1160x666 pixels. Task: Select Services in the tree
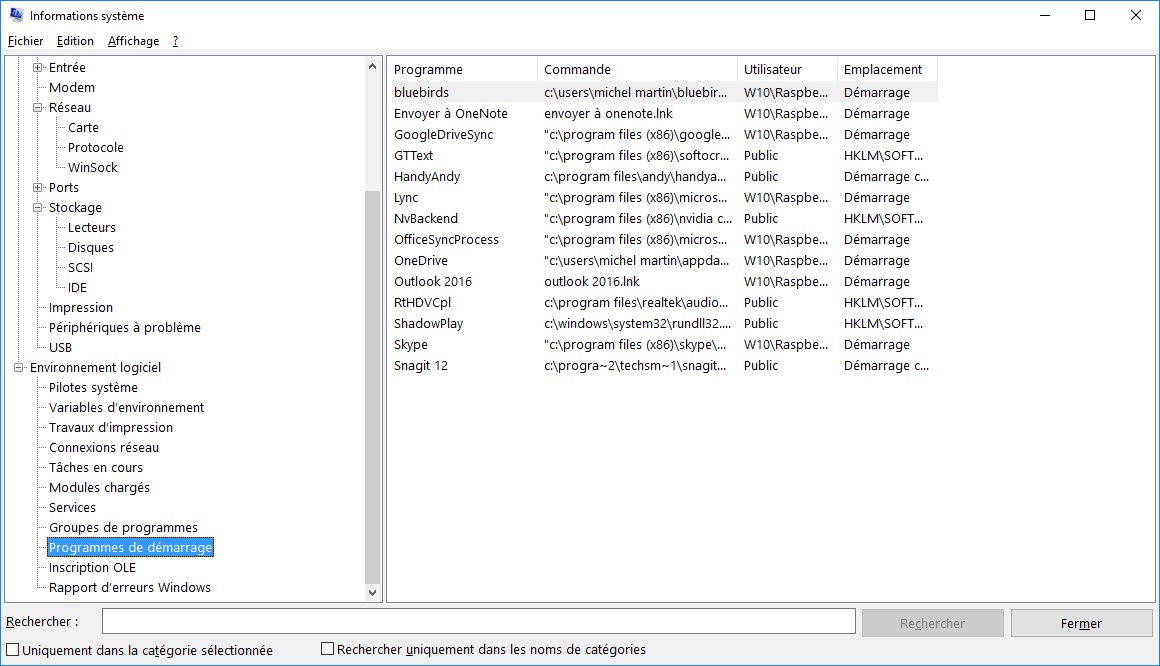(72, 508)
